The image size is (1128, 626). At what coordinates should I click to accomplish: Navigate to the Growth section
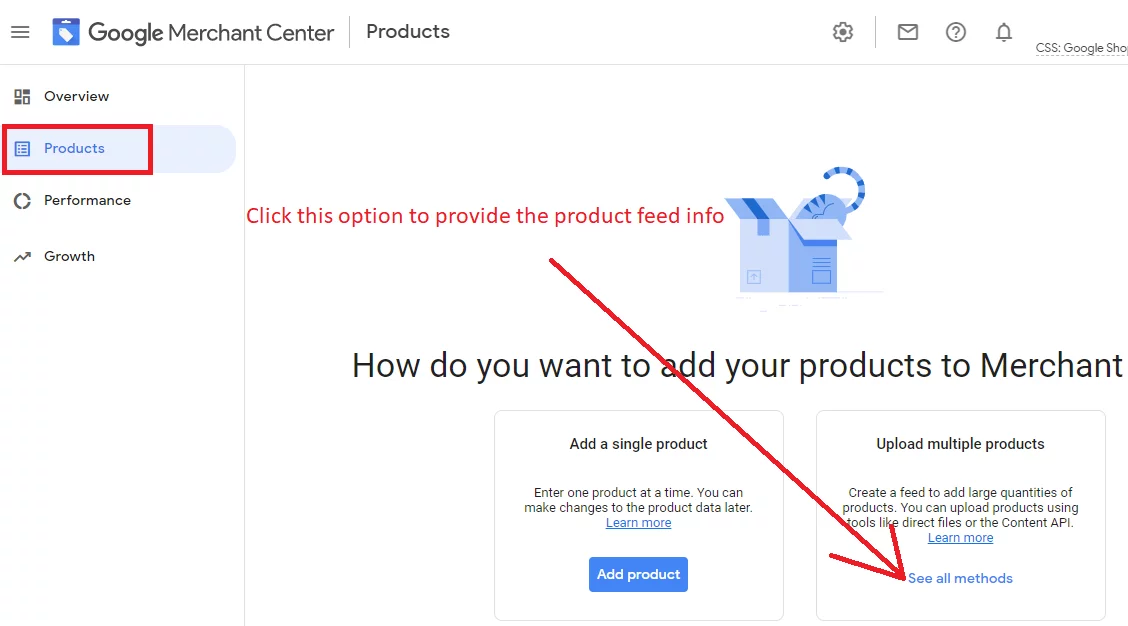(69, 257)
